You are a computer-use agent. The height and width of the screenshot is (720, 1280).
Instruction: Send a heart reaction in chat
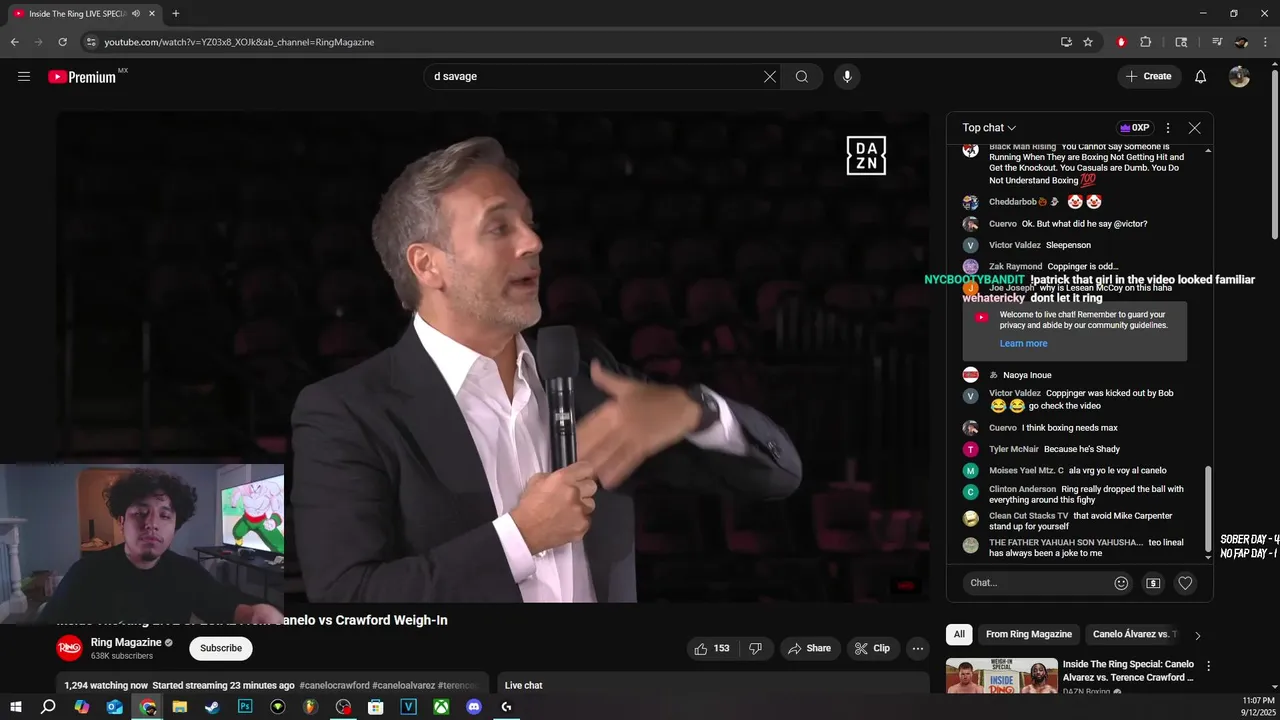point(1185,583)
